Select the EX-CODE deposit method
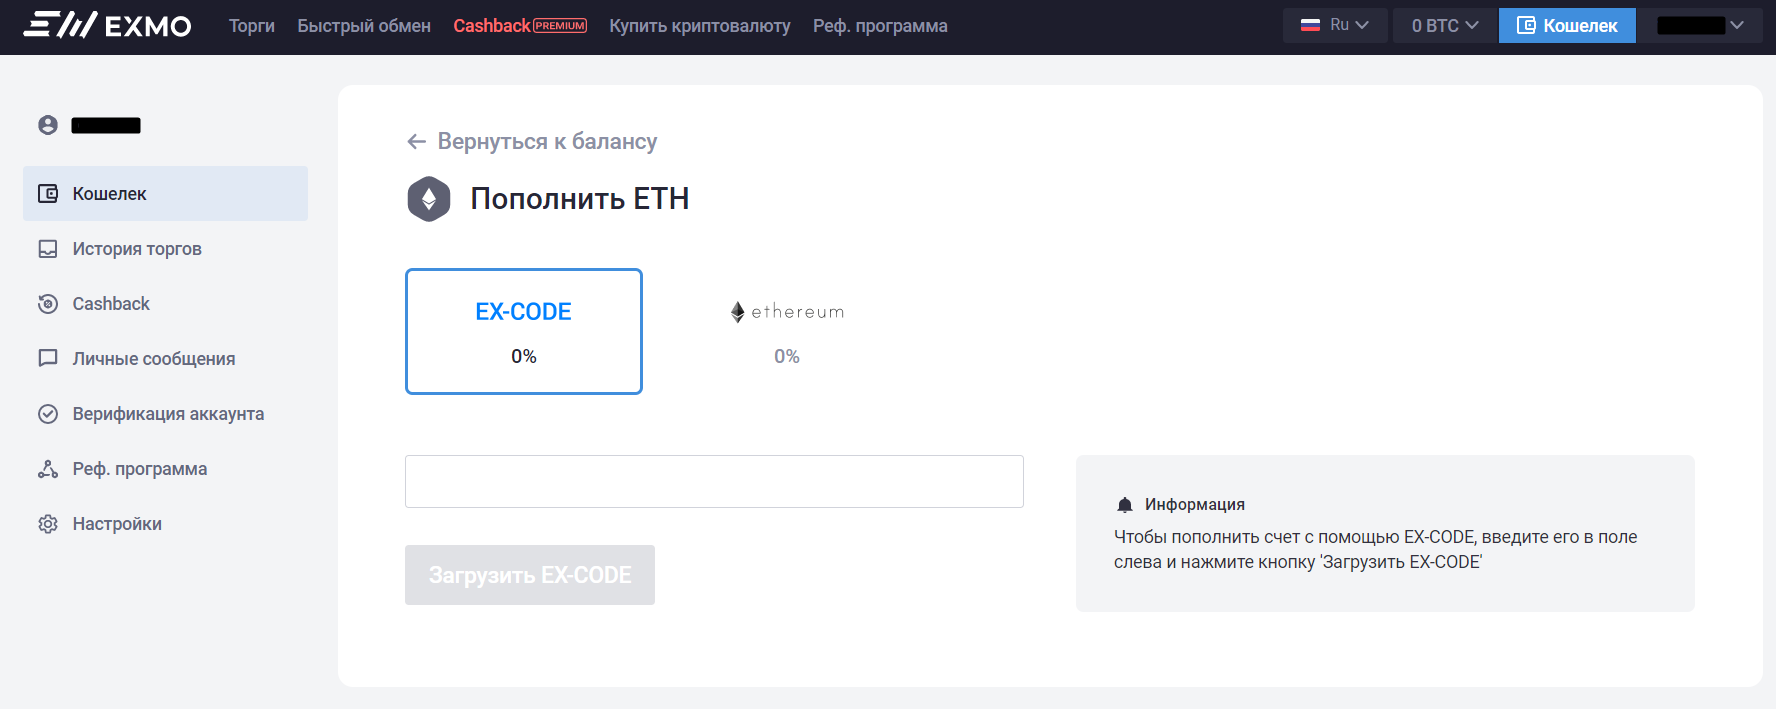Screen dimensions: 1776x709 (524, 331)
